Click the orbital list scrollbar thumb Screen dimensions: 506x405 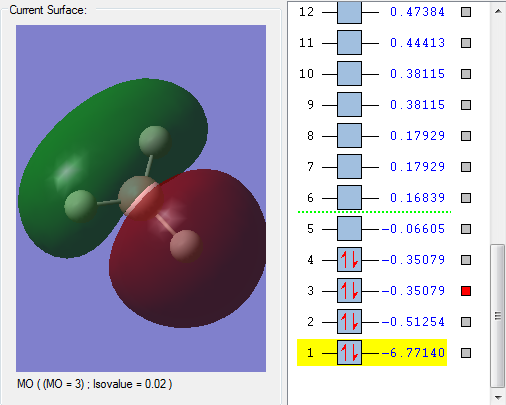[x=498, y=316]
